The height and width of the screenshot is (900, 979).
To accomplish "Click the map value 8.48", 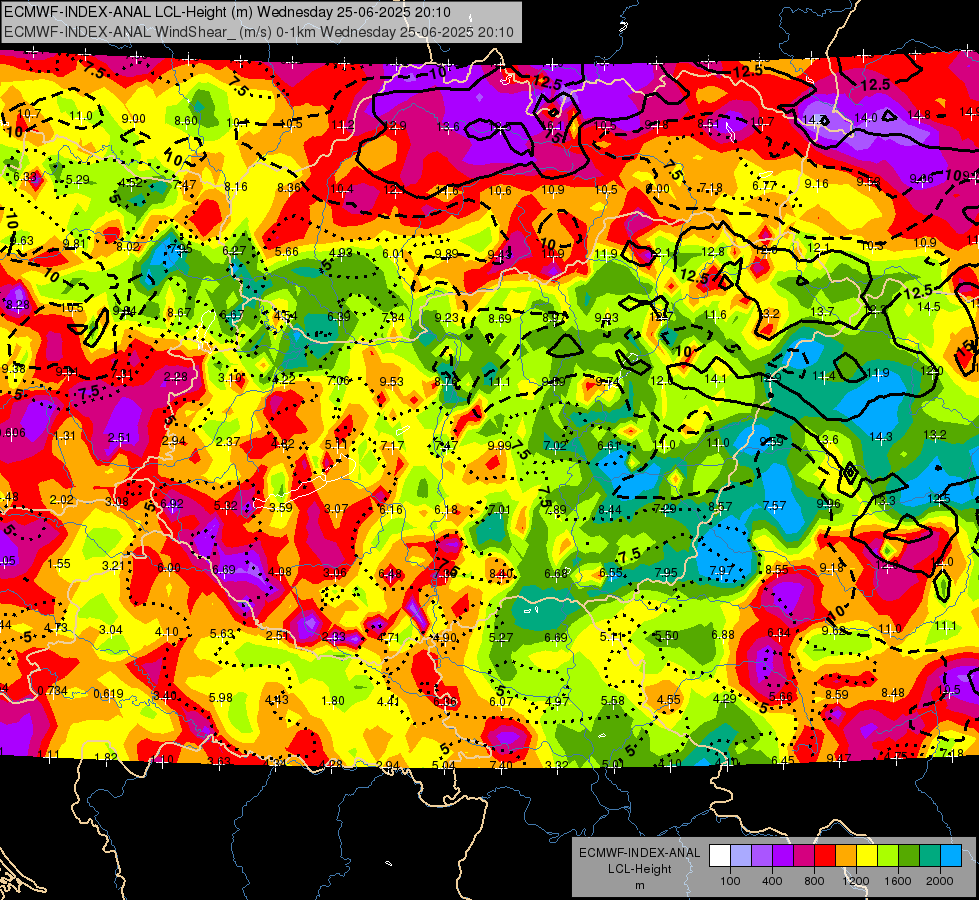I will click(893, 692).
